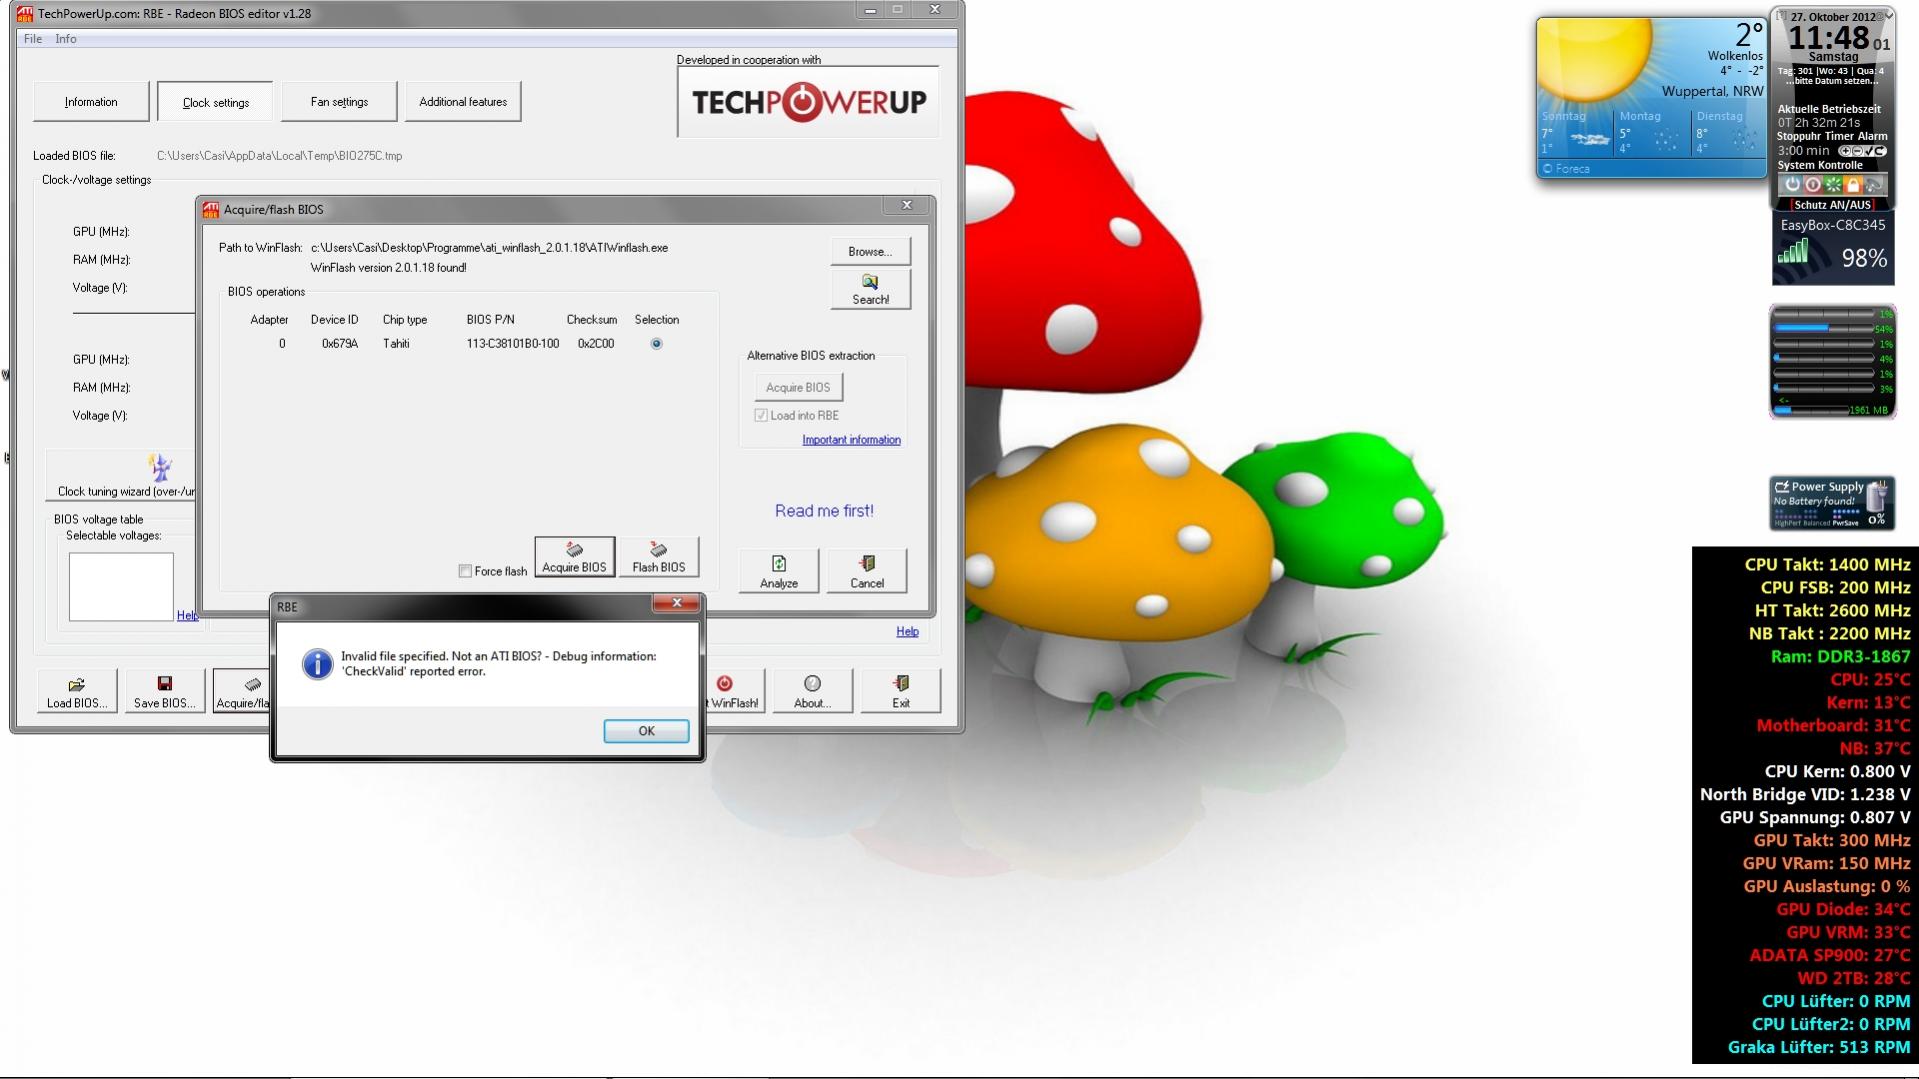This screenshot has width=1919, height=1079.
Task: Click Montag forecast in weather gadget
Action: click(x=1650, y=133)
